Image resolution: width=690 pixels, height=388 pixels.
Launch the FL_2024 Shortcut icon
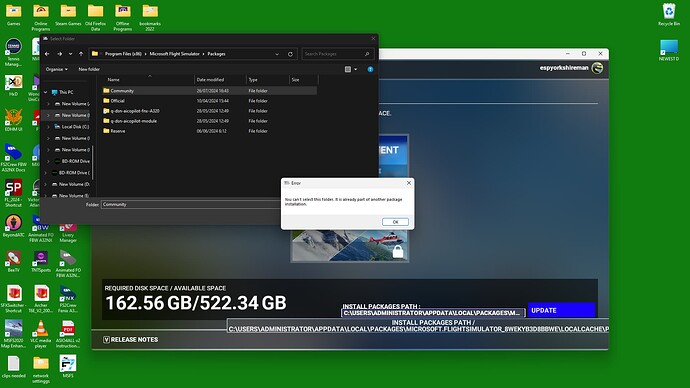pos(14,193)
